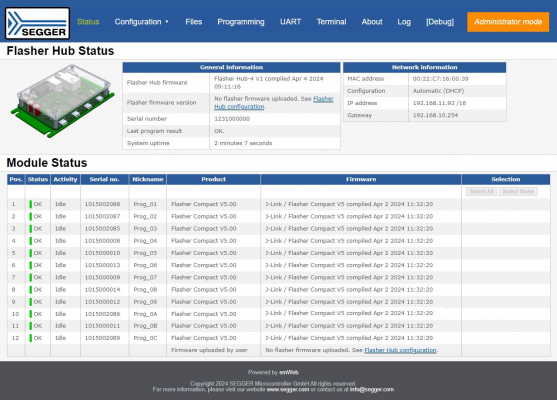Viewport: 557px width, 400px height.
Task: Click the Select None button
Action: point(518,191)
